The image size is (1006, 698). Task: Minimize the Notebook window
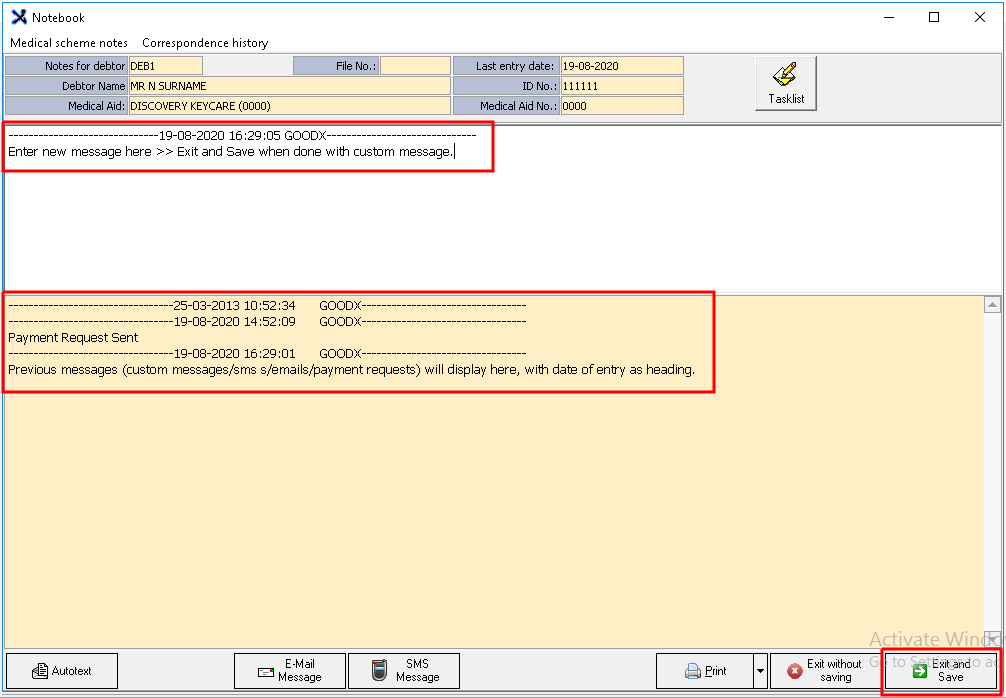click(x=889, y=17)
